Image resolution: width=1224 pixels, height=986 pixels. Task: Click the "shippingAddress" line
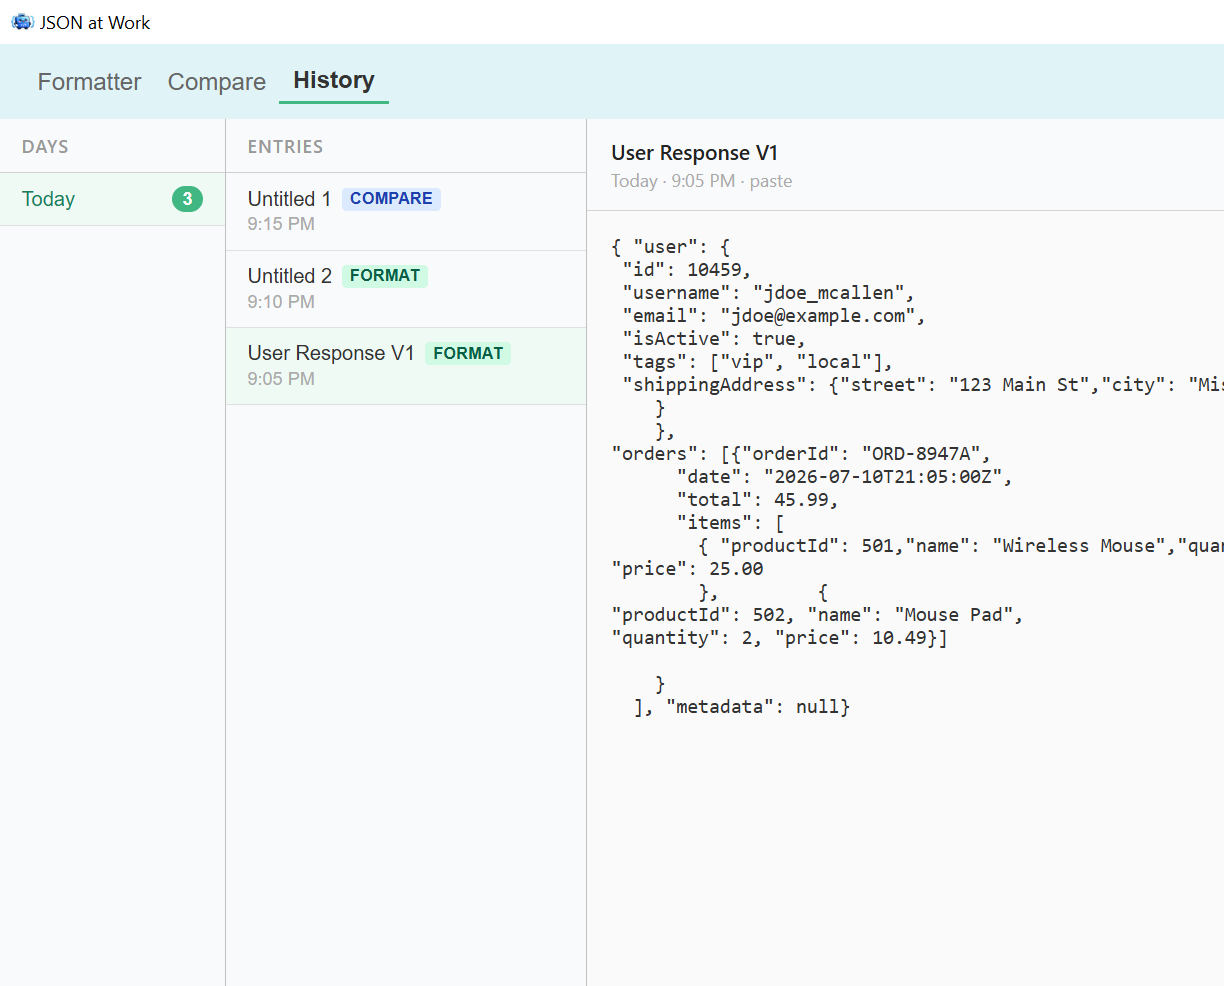point(922,385)
